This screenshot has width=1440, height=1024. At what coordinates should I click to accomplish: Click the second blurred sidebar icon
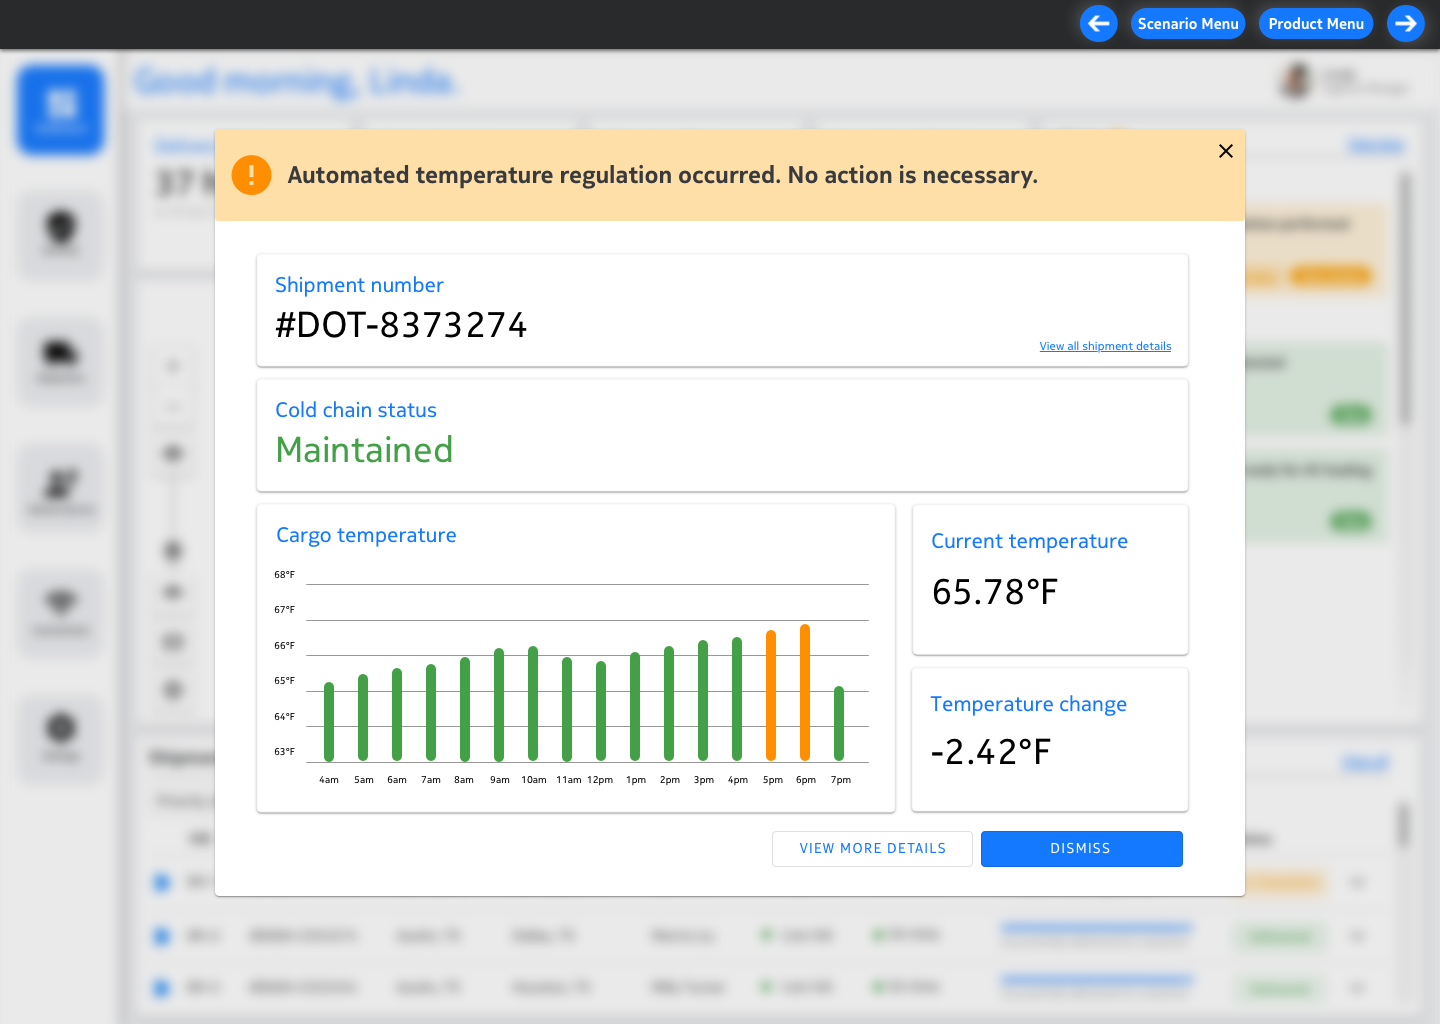[x=61, y=234]
